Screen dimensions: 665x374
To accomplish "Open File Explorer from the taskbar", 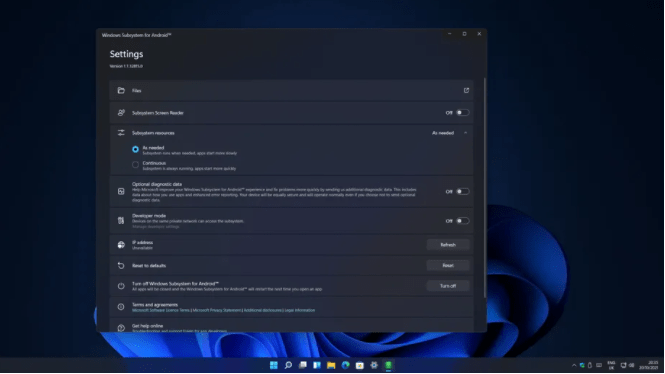I will [x=331, y=365].
